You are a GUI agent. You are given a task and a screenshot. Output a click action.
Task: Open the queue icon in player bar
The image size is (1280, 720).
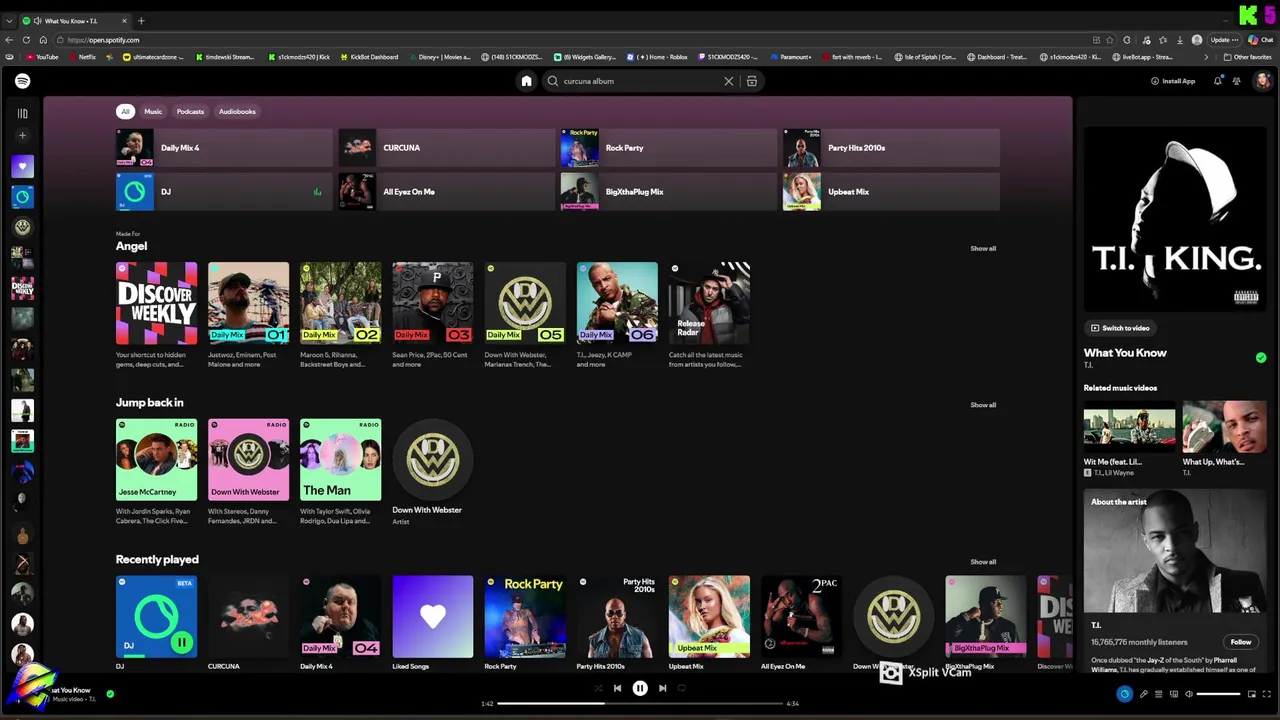pos(1159,694)
